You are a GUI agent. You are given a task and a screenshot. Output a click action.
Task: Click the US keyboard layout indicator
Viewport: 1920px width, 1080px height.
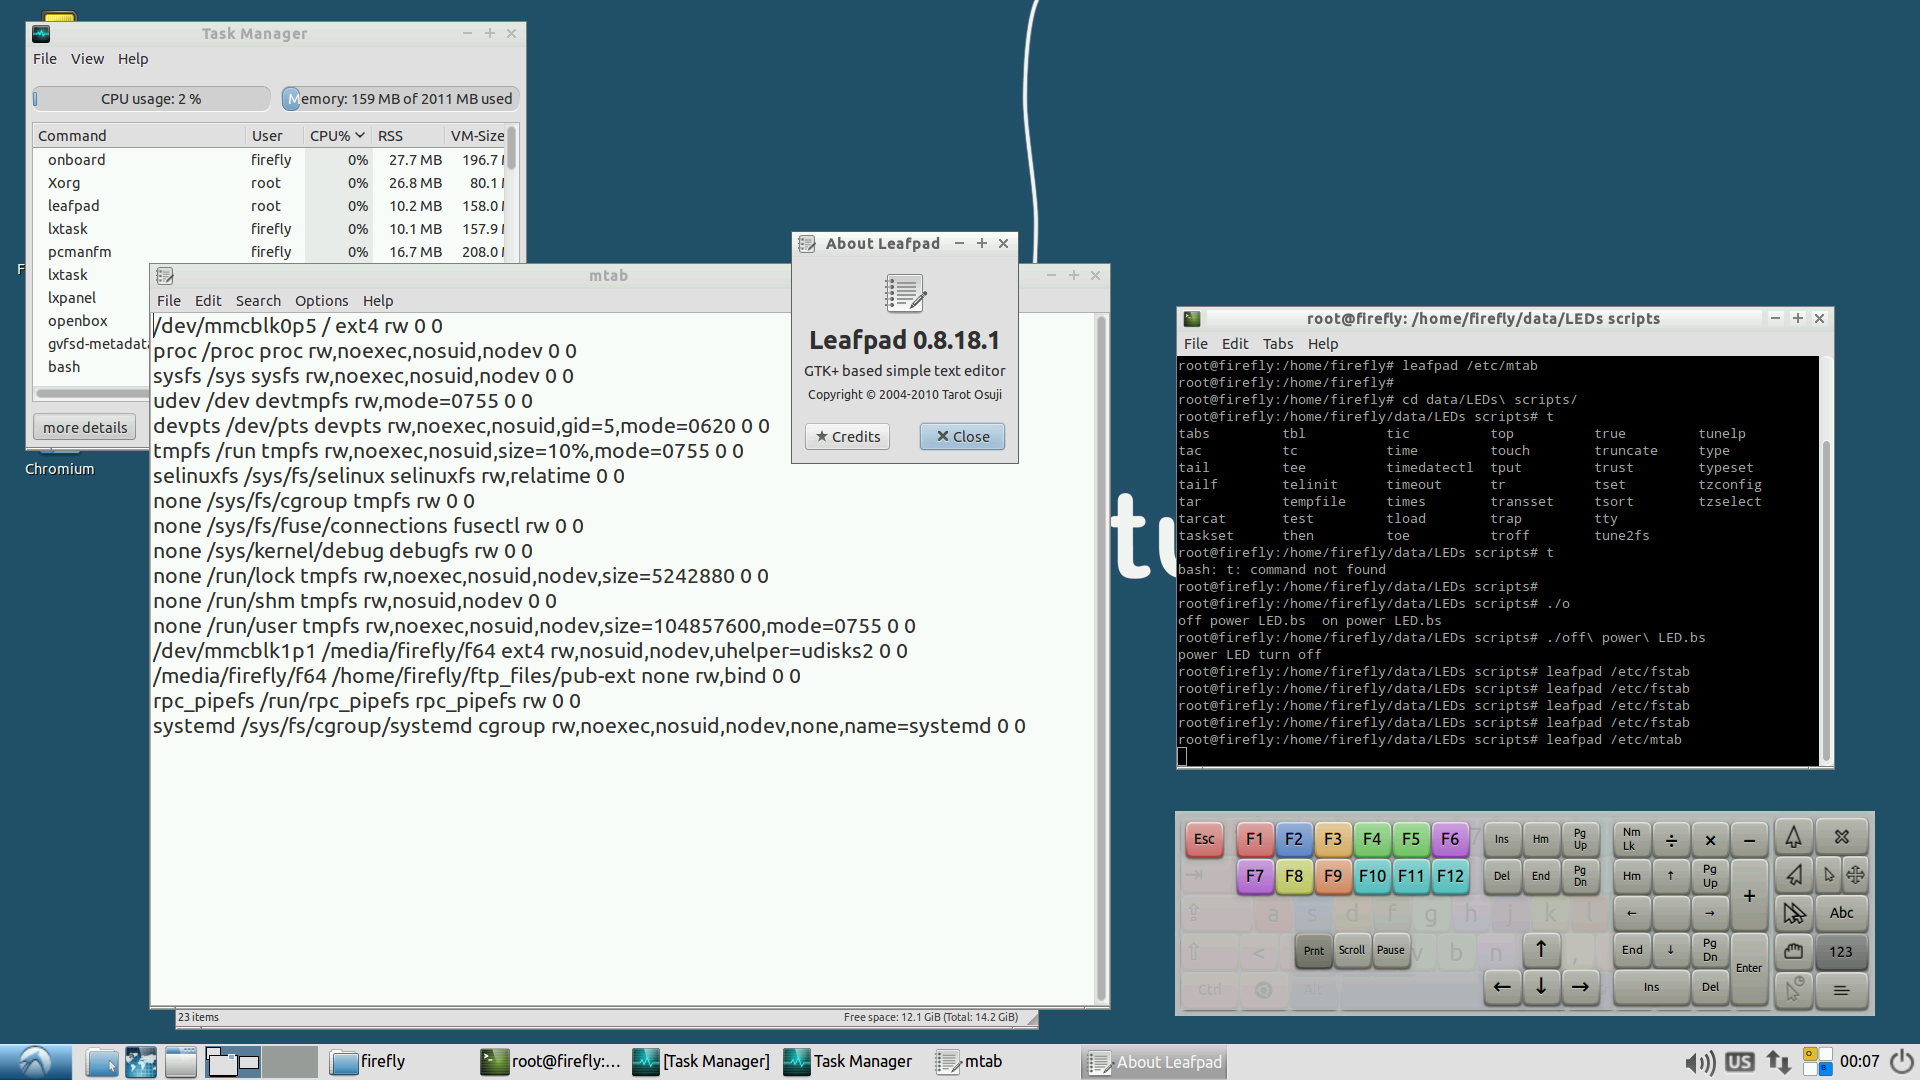1739,1062
